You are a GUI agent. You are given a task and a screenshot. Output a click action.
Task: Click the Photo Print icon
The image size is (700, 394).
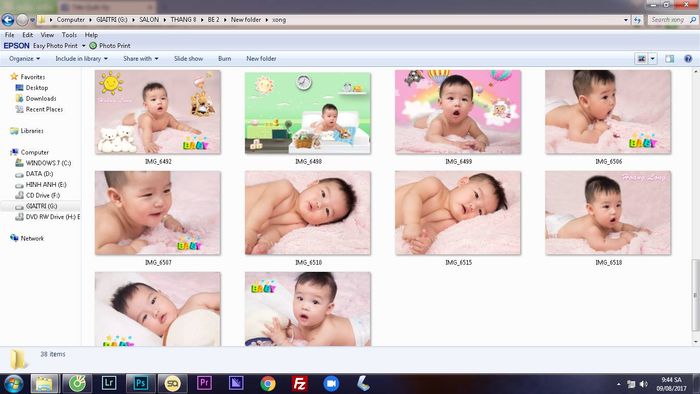pyautogui.click(x=93, y=46)
